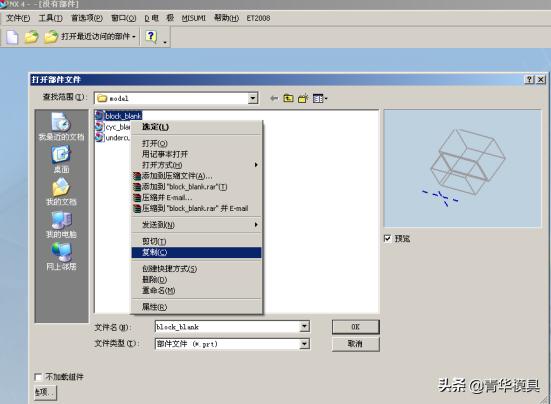
Task: Click the OK button
Action: pos(356,327)
